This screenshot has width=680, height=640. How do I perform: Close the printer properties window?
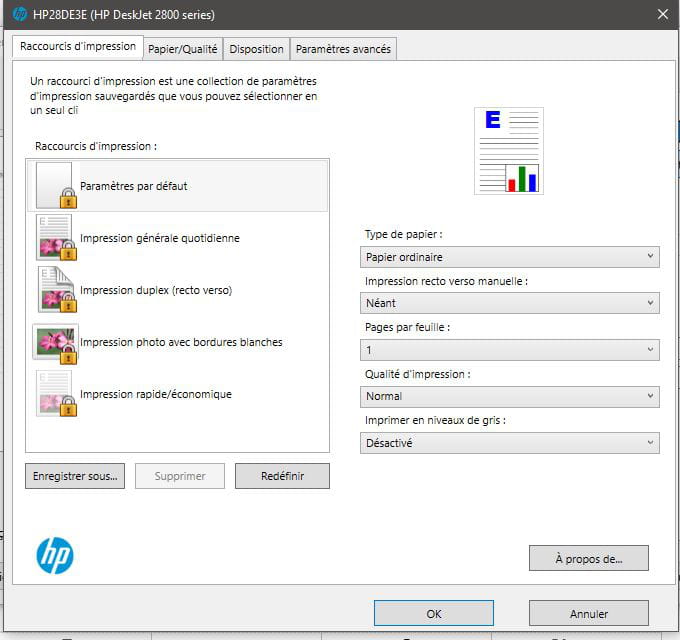click(x=663, y=14)
